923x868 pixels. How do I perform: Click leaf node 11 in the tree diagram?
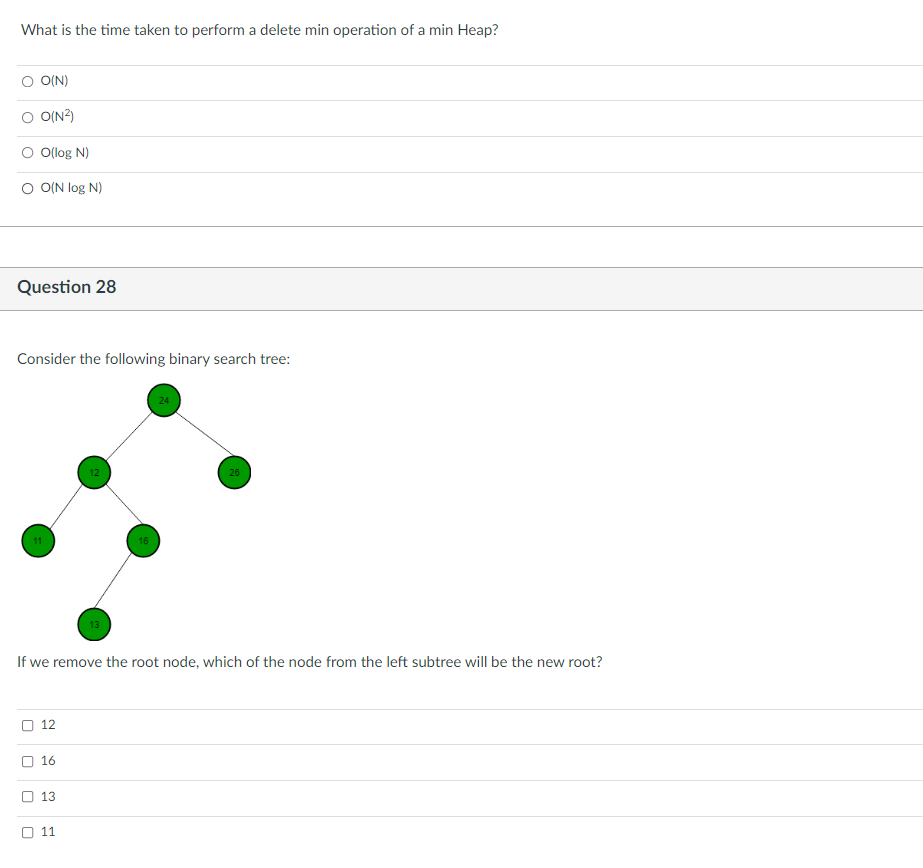(x=38, y=541)
